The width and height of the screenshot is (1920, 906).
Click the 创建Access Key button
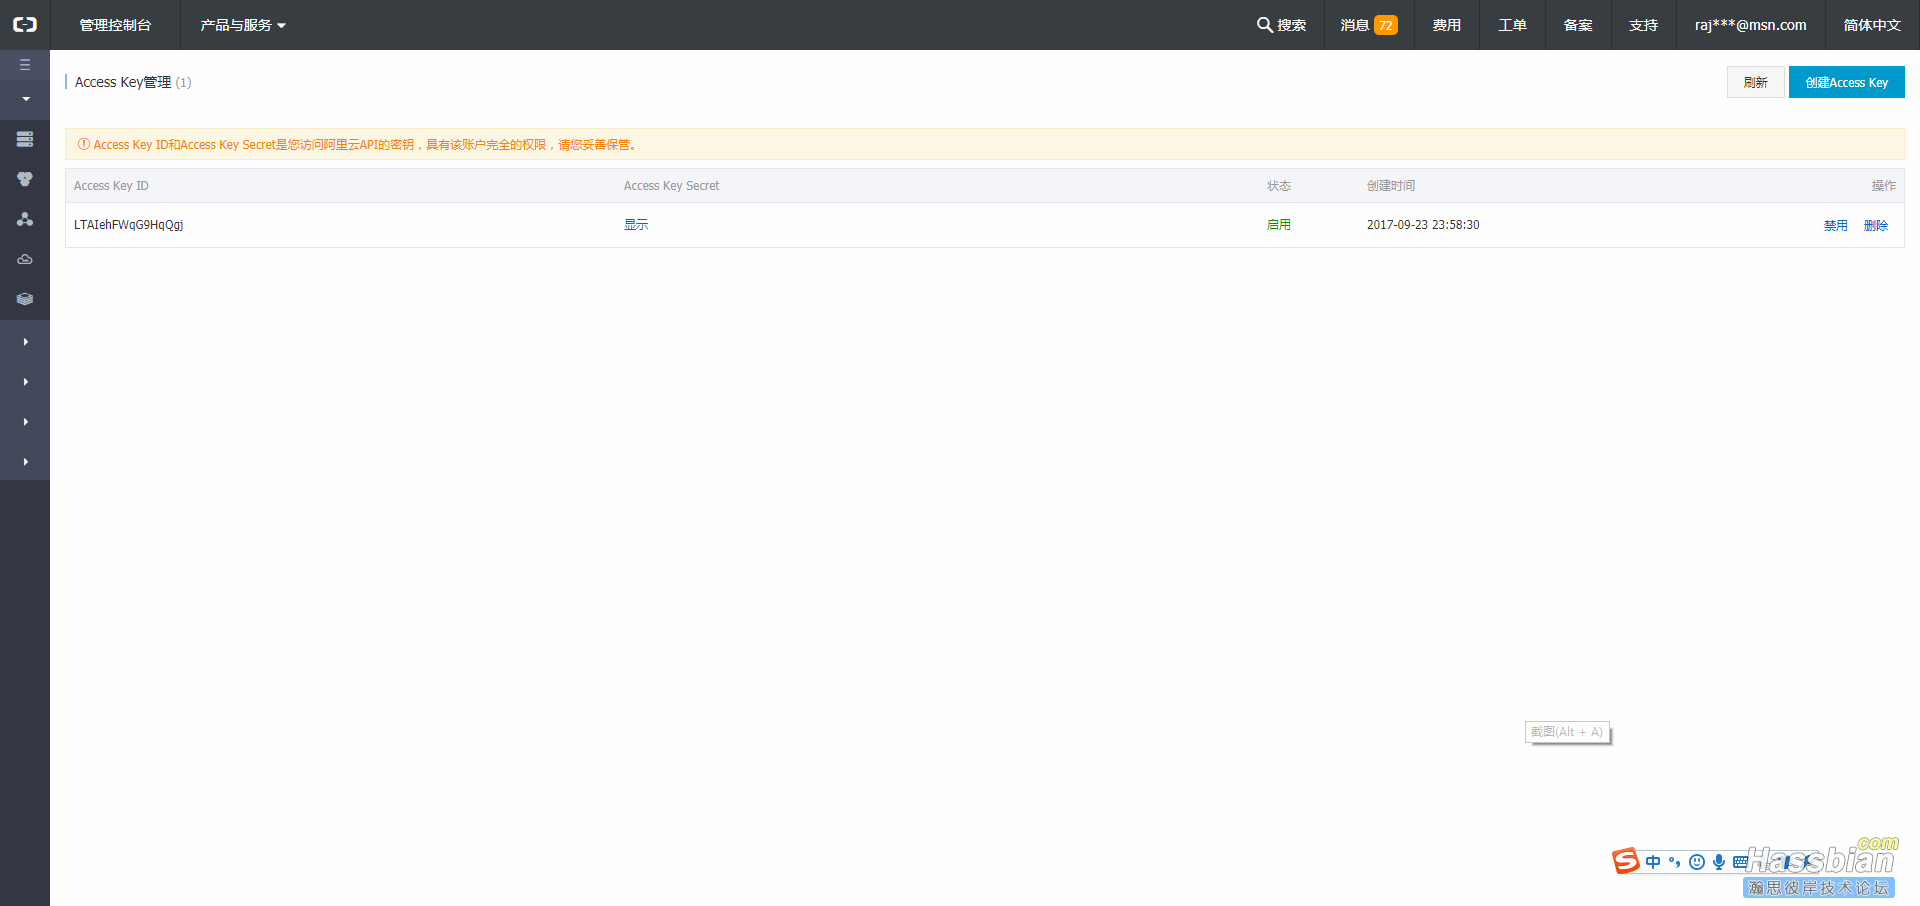(x=1846, y=82)
